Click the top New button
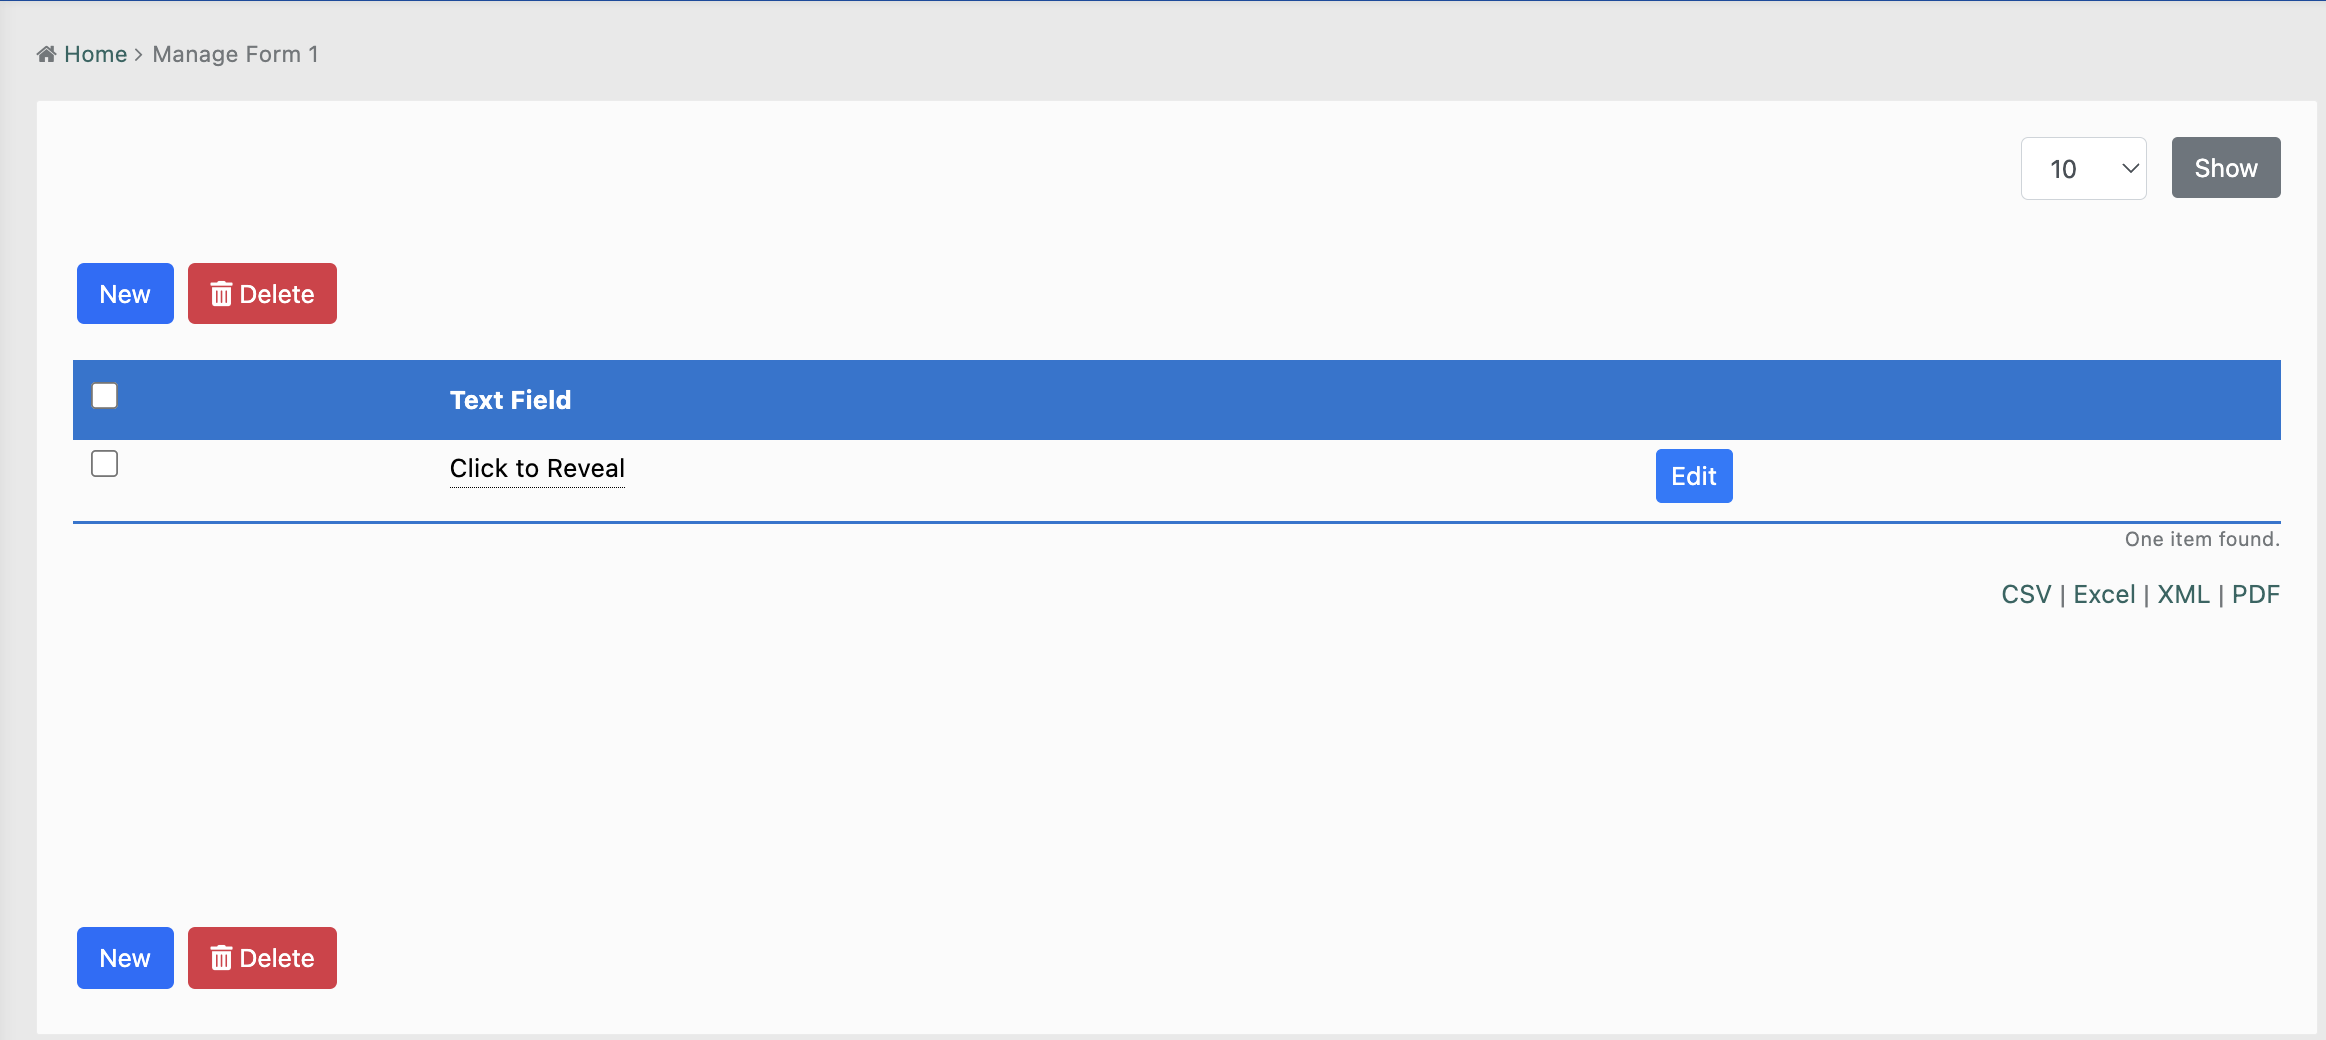 125,294
